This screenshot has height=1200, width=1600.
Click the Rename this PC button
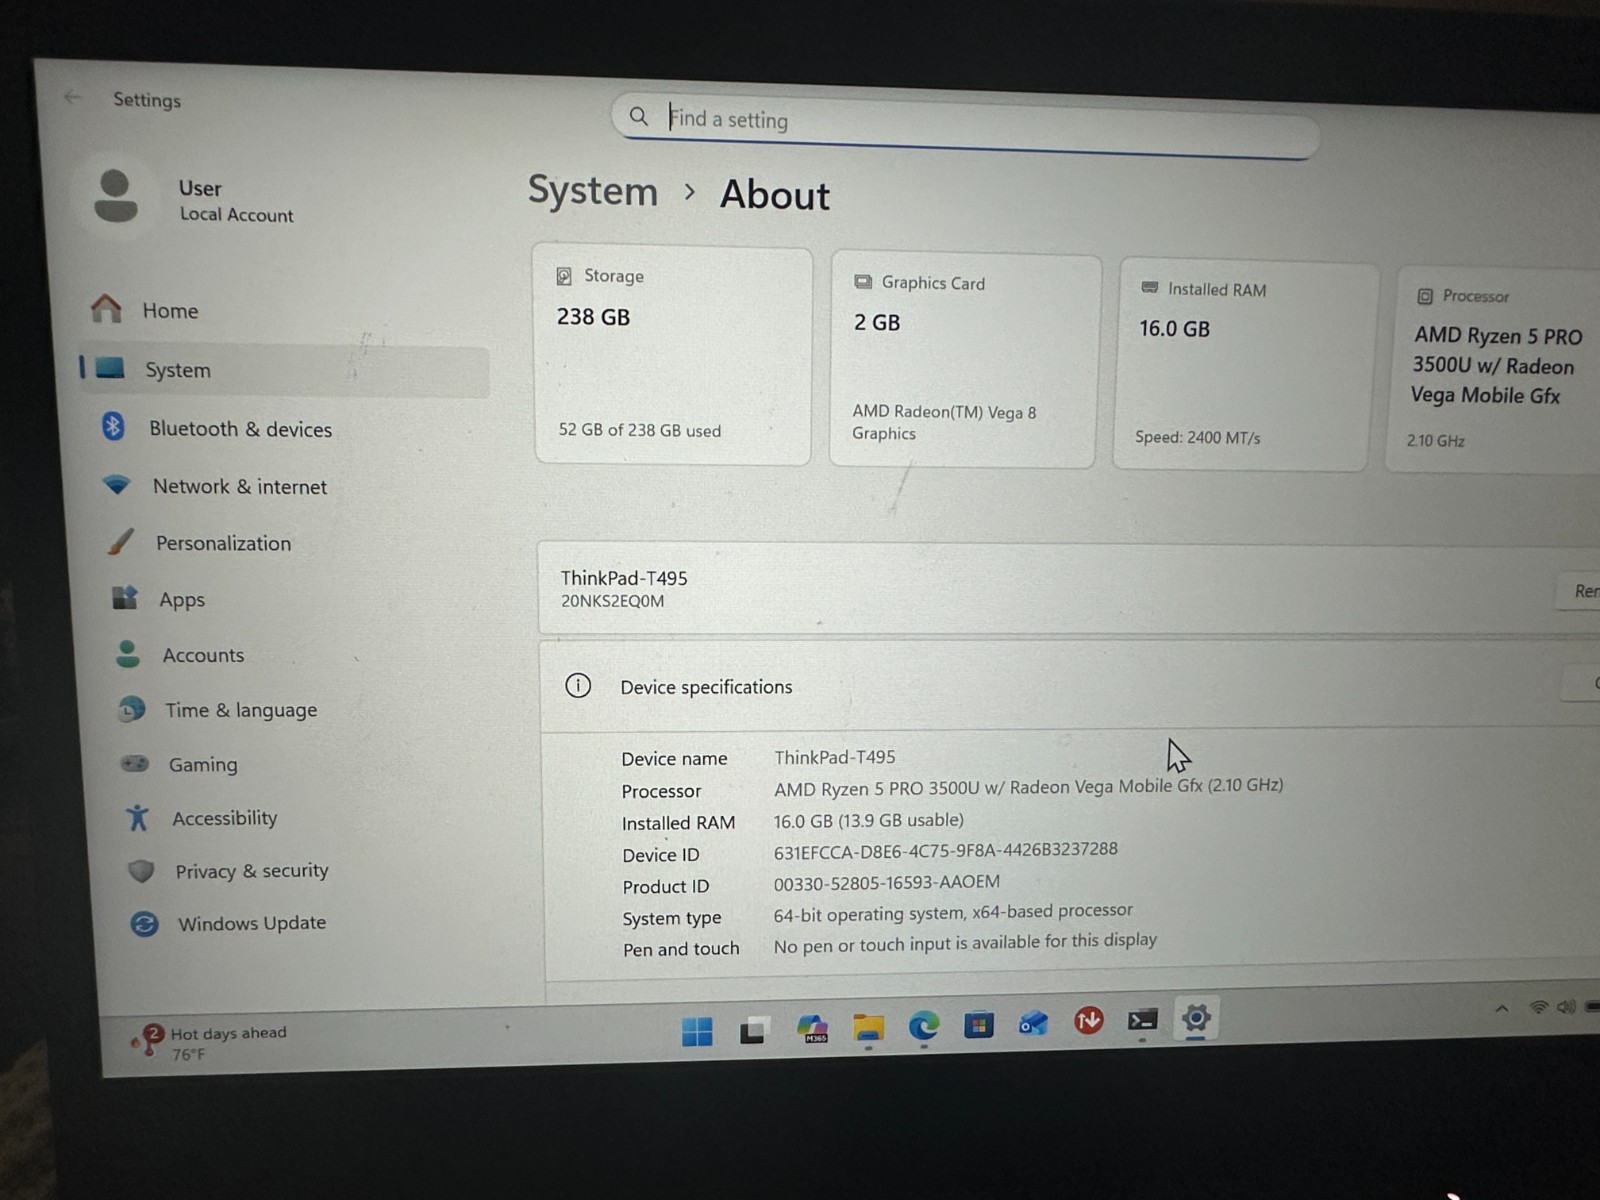tap(1580, 591)
